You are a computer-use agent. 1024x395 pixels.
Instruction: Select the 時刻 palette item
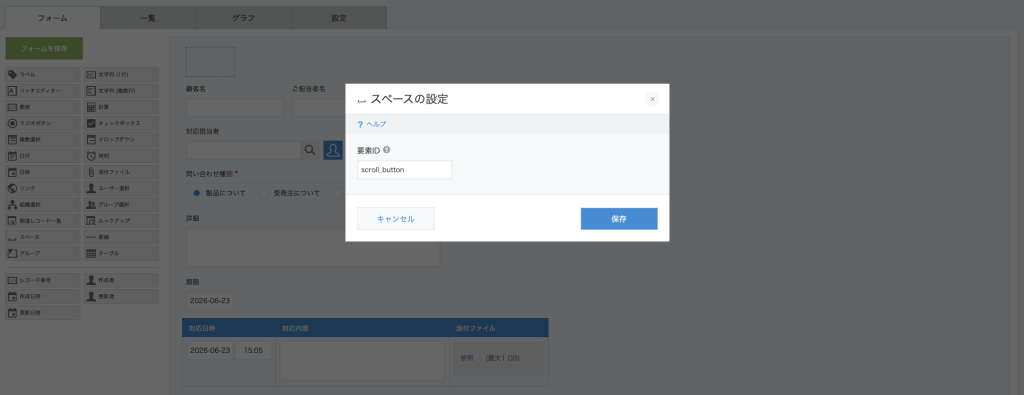click(121, 156)
